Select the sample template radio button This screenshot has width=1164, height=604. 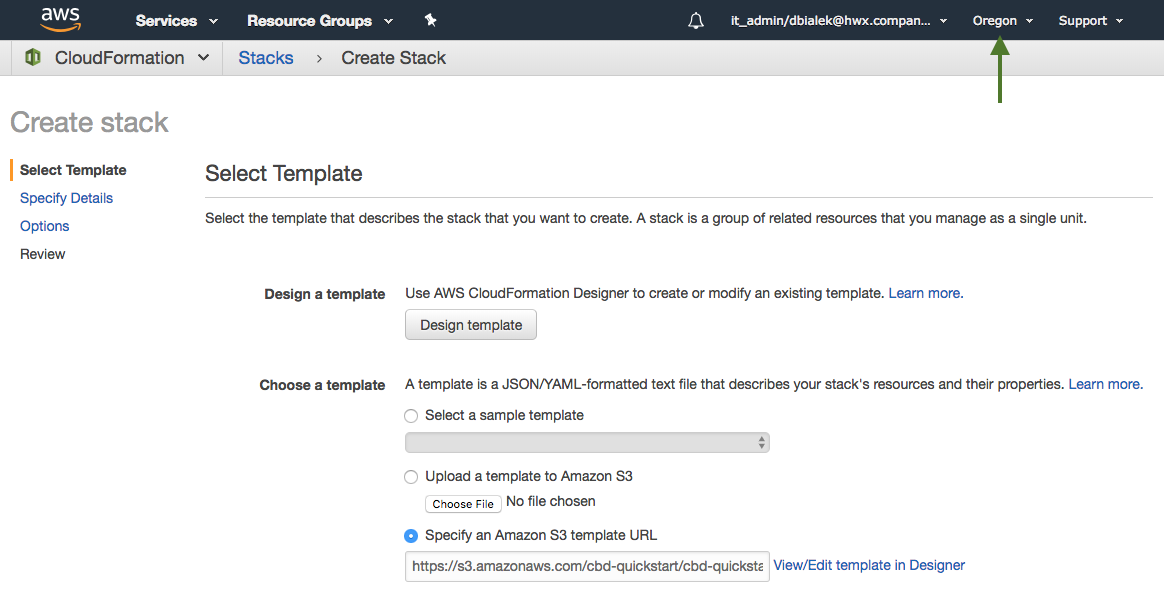point(411,416)
